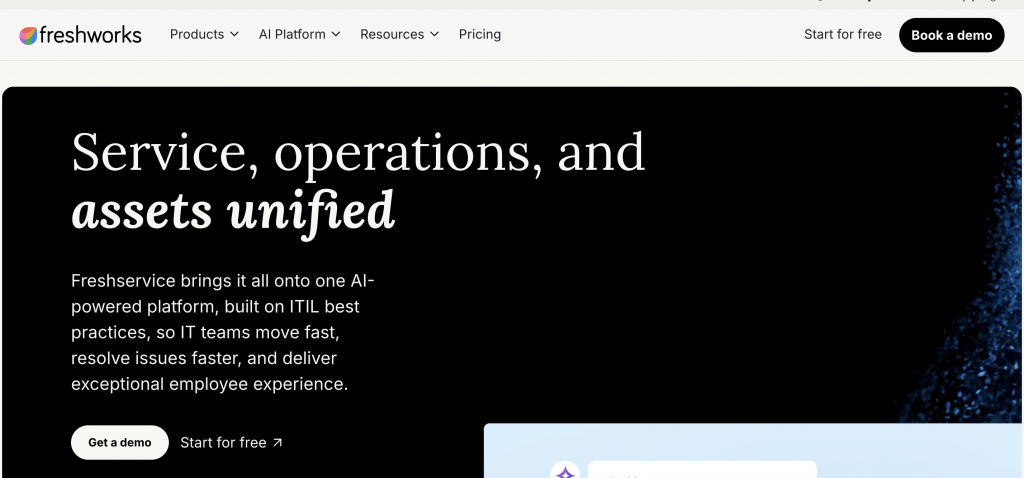This screenshot has width=1024, height=478.
Task: Click the arrow icon beside Start for free
Action: coord(278,443)
